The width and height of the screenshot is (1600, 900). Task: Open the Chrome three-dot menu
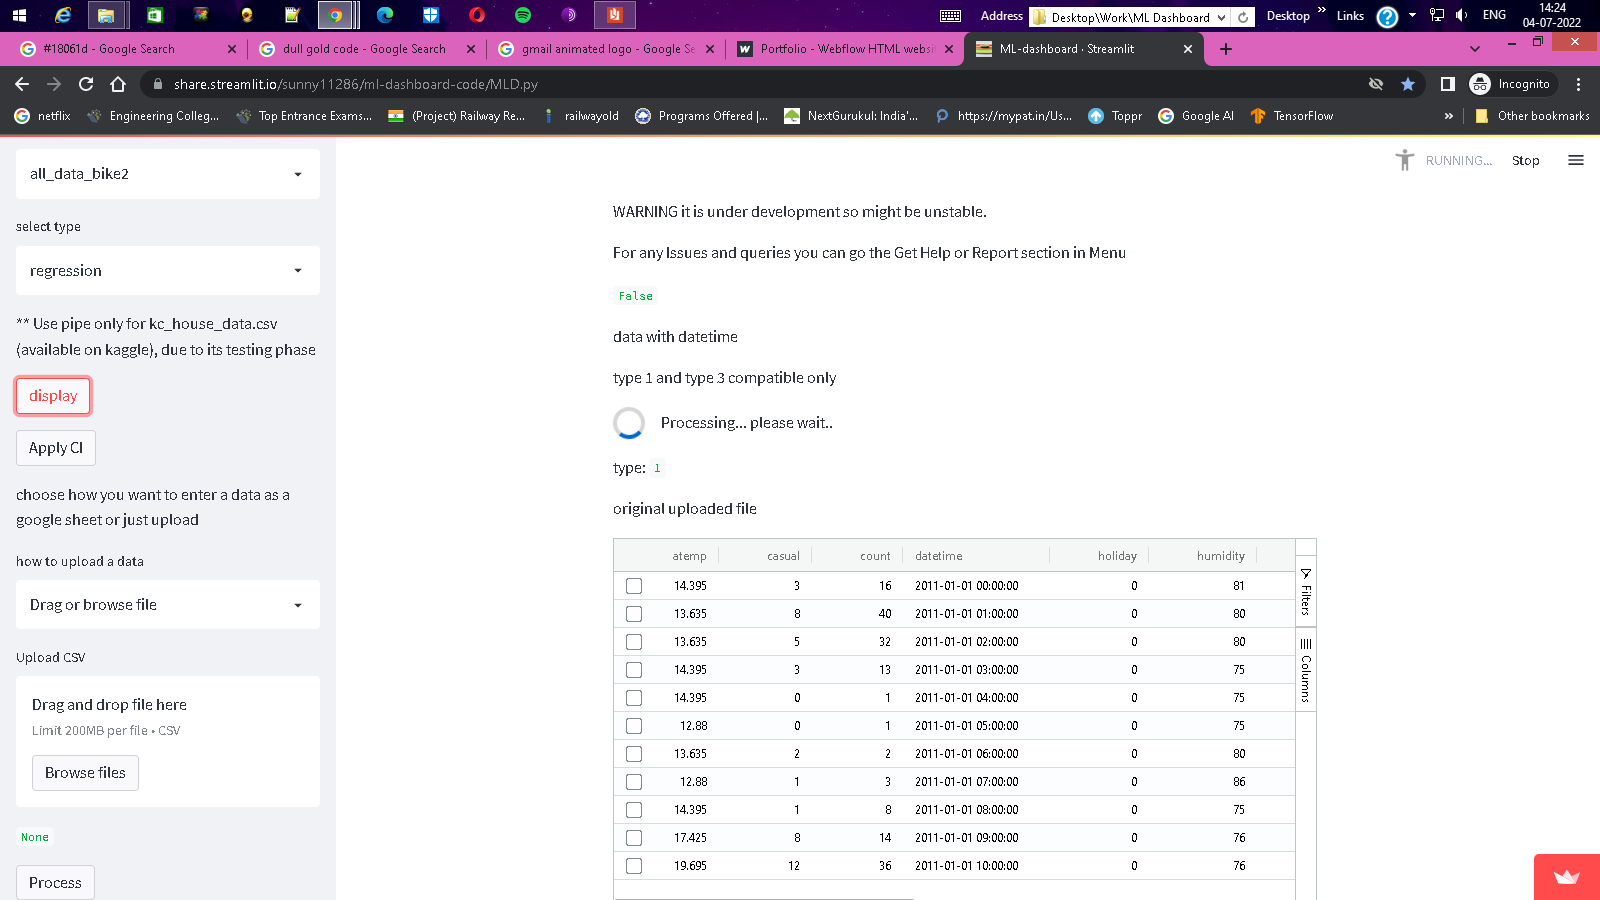[x=1579, y=84]
